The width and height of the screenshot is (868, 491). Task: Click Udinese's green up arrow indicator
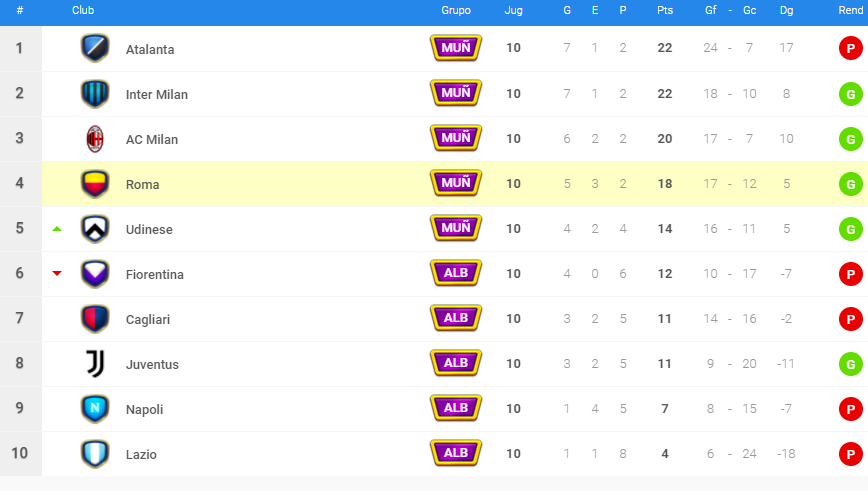coord(57,229)
